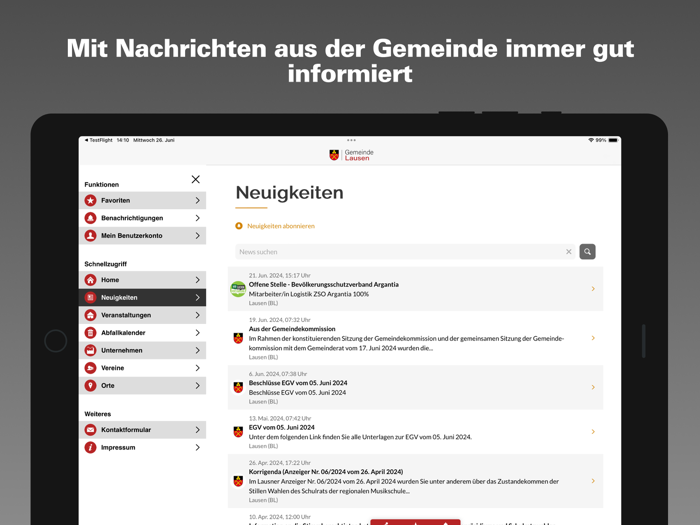700x525 pixels.
Task: Click the Impressum info icon
Action: tap(91, 447)
